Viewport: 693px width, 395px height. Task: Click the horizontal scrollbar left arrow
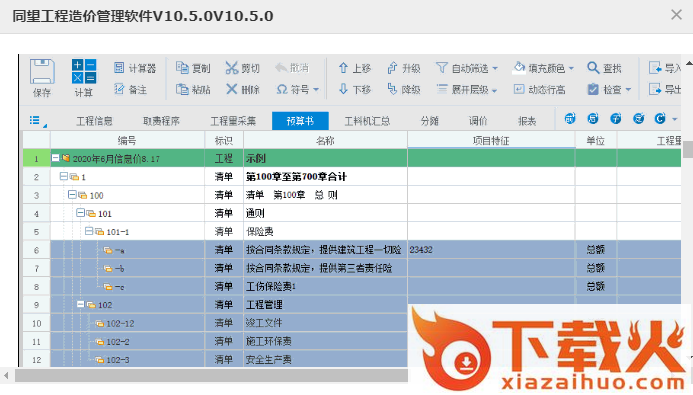6,376
